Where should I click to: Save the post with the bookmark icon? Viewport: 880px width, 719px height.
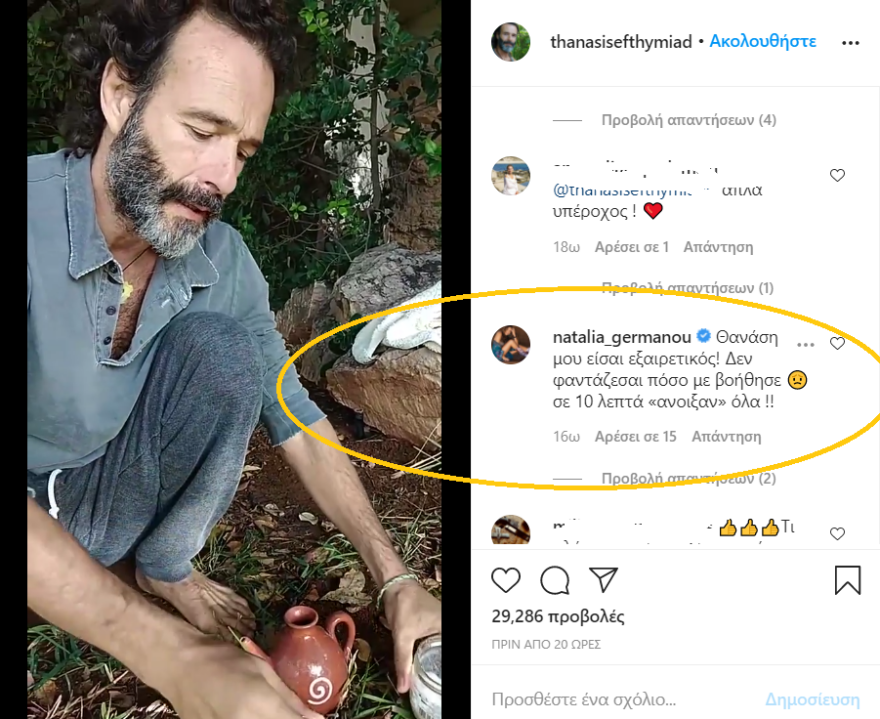(x=849, y=579)
